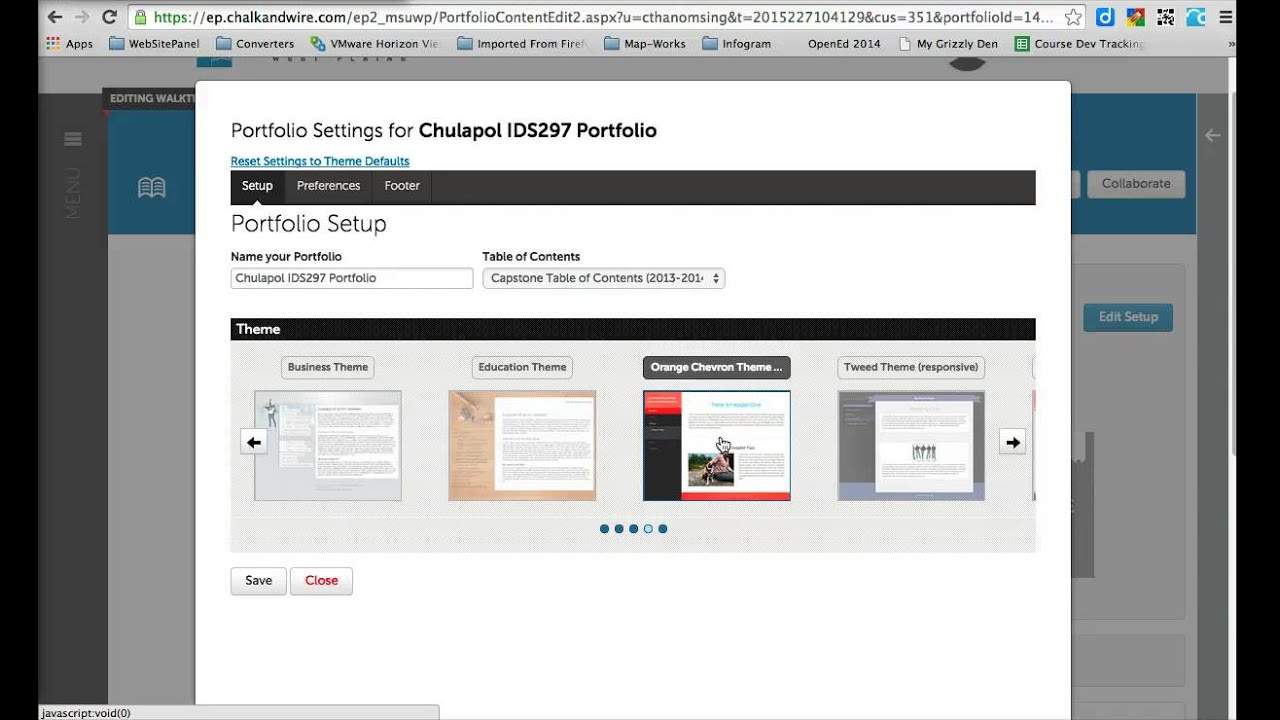Choose the Education Theme thumbnail

(522, 446)
